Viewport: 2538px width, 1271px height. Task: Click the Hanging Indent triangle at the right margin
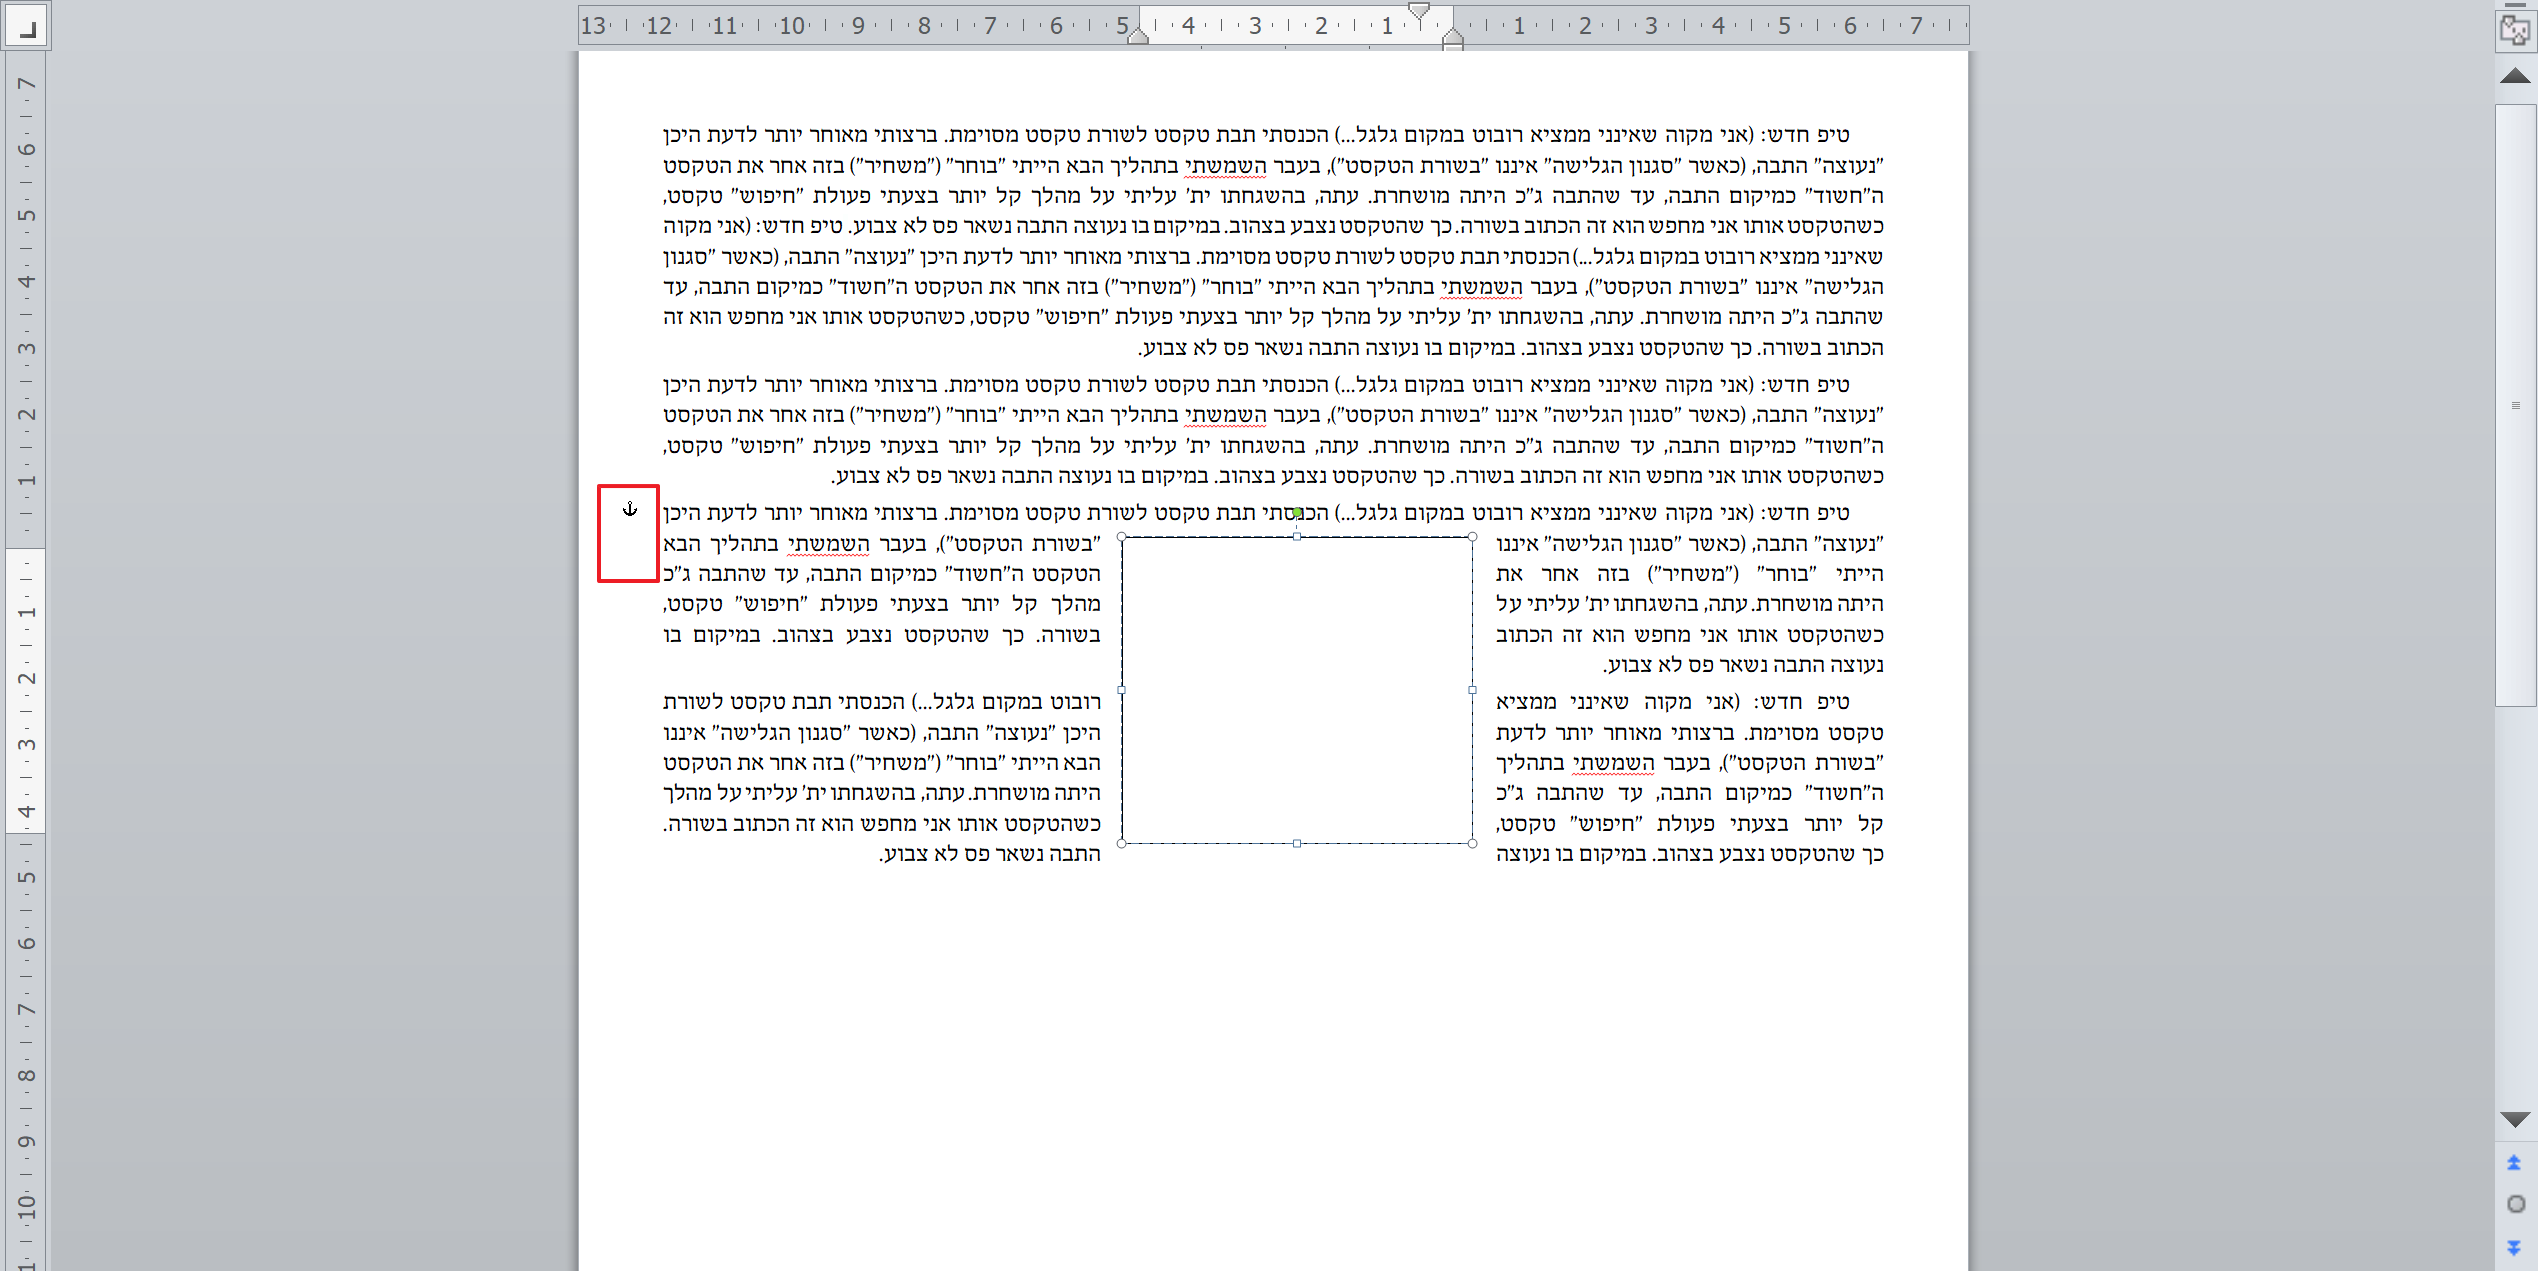click(x=1453, y=35)
